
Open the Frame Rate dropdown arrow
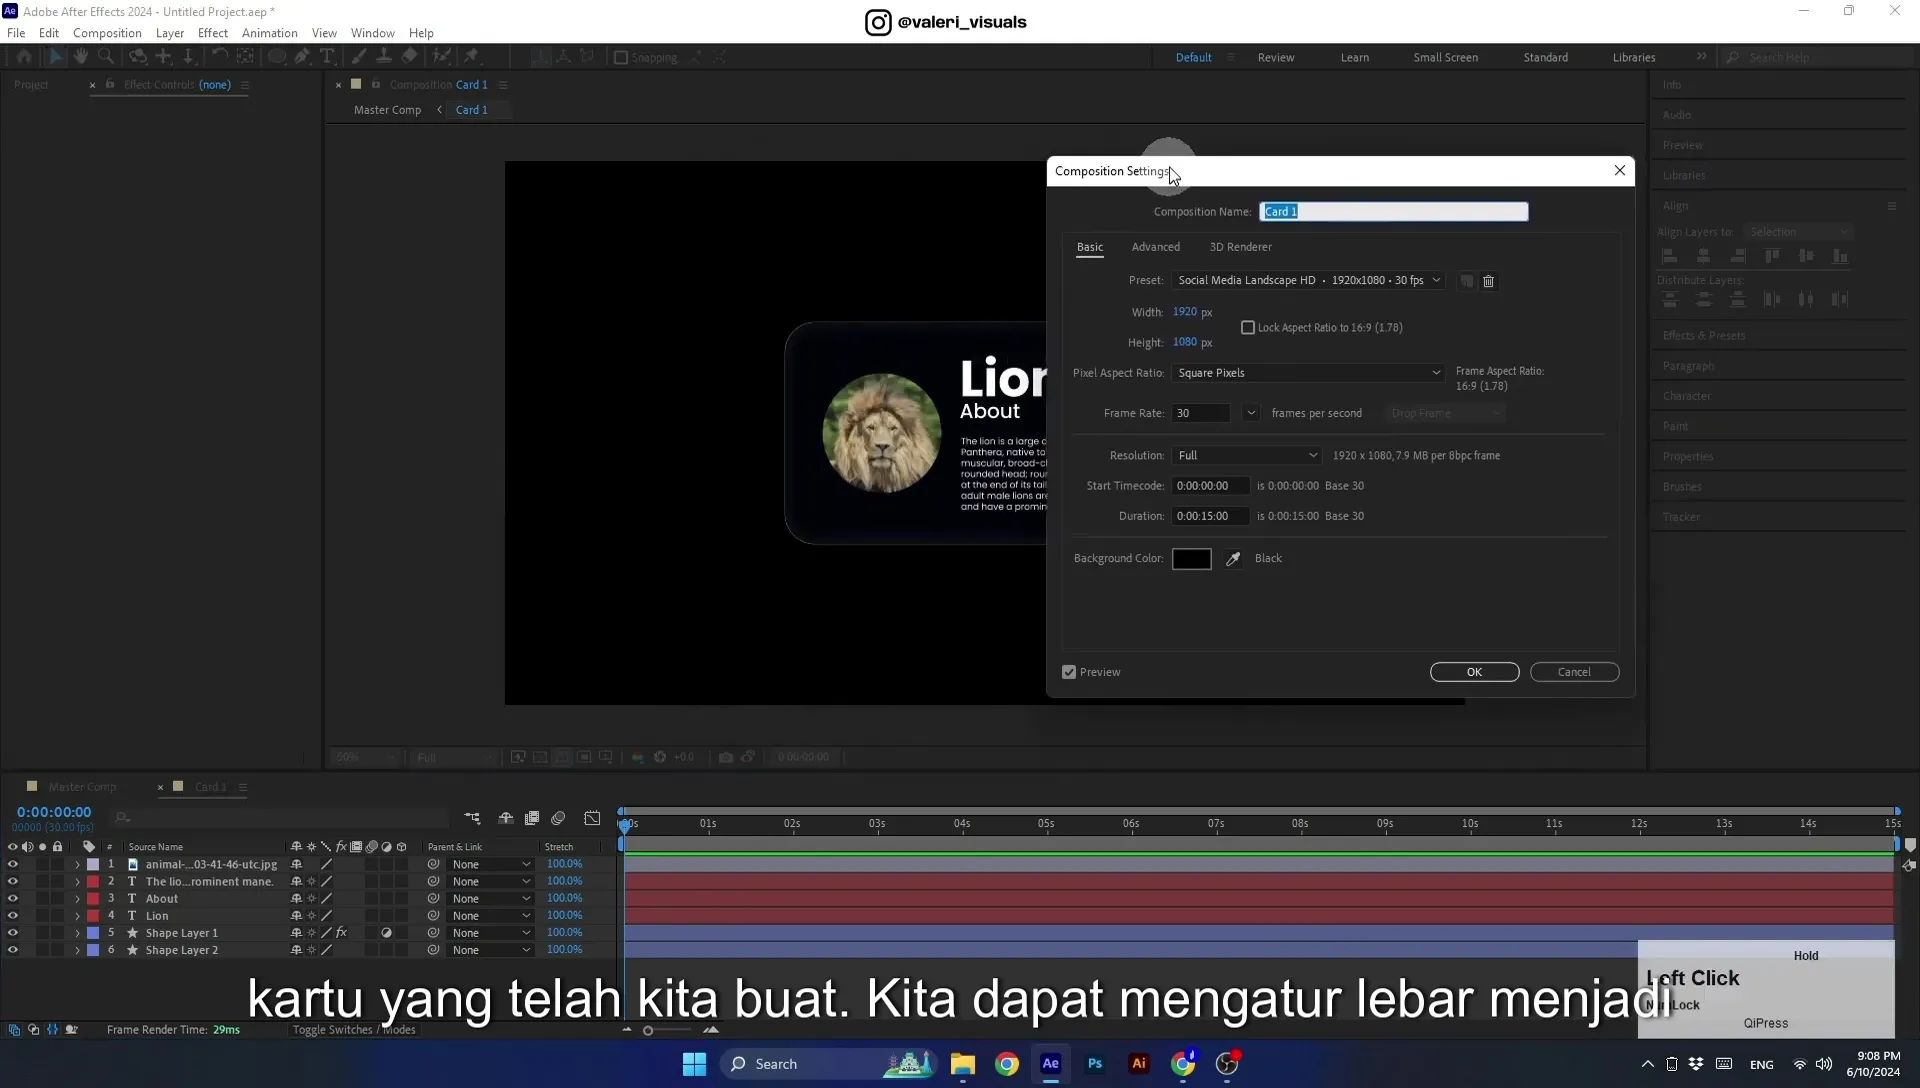pyautogui.click(x=1251, y=413)
